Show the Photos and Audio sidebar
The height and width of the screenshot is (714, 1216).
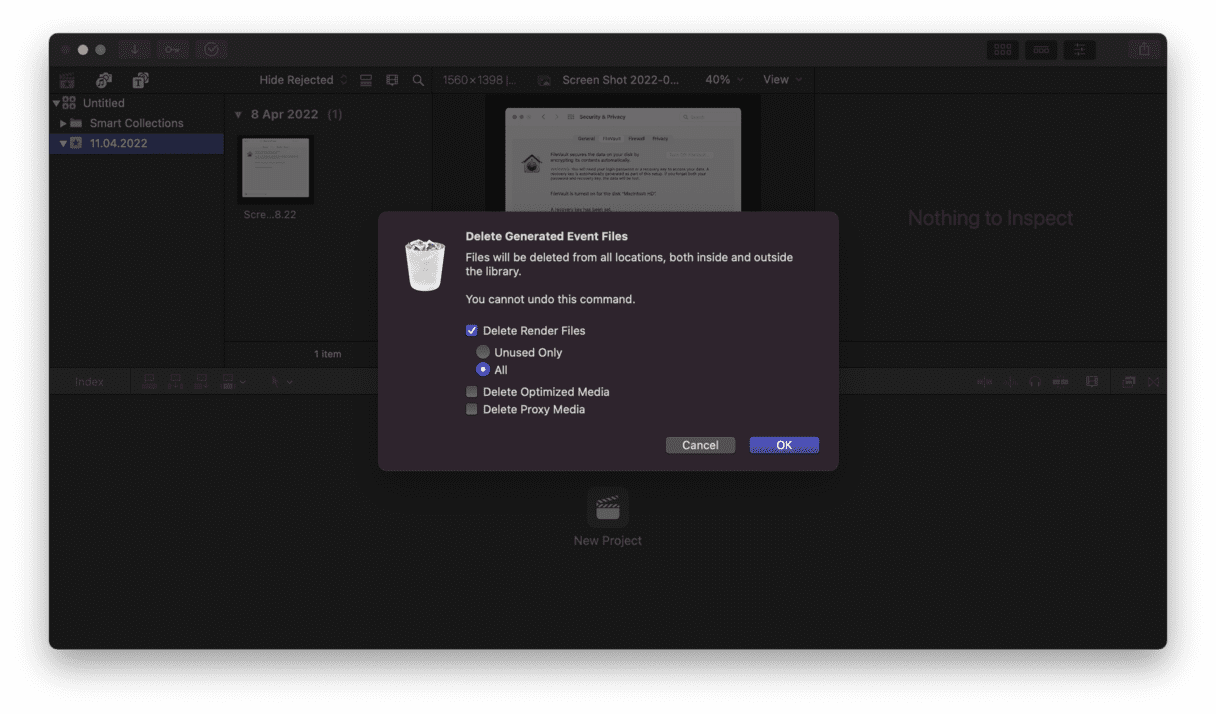click(104, 80)
